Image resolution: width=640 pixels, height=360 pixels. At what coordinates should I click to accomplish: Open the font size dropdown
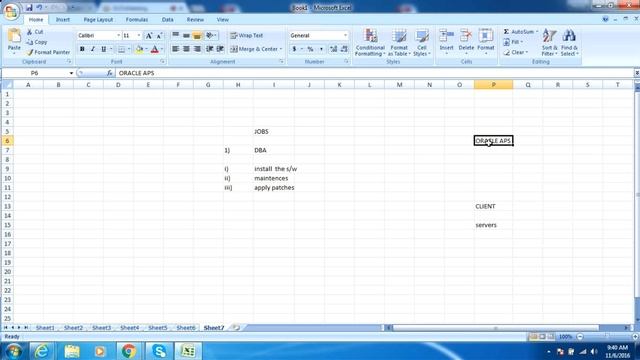pos(139,36)
